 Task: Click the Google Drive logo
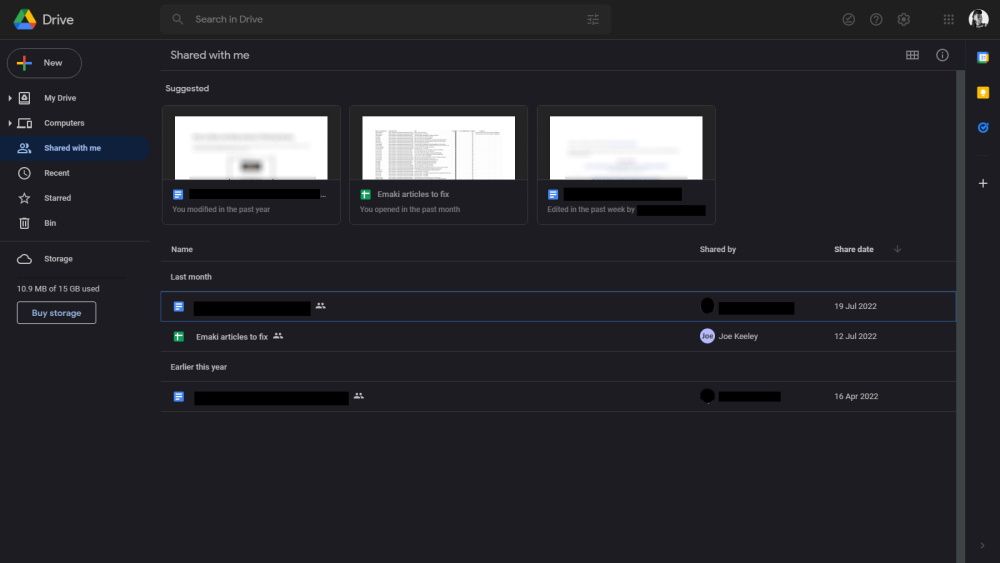[x=25, y=19]
